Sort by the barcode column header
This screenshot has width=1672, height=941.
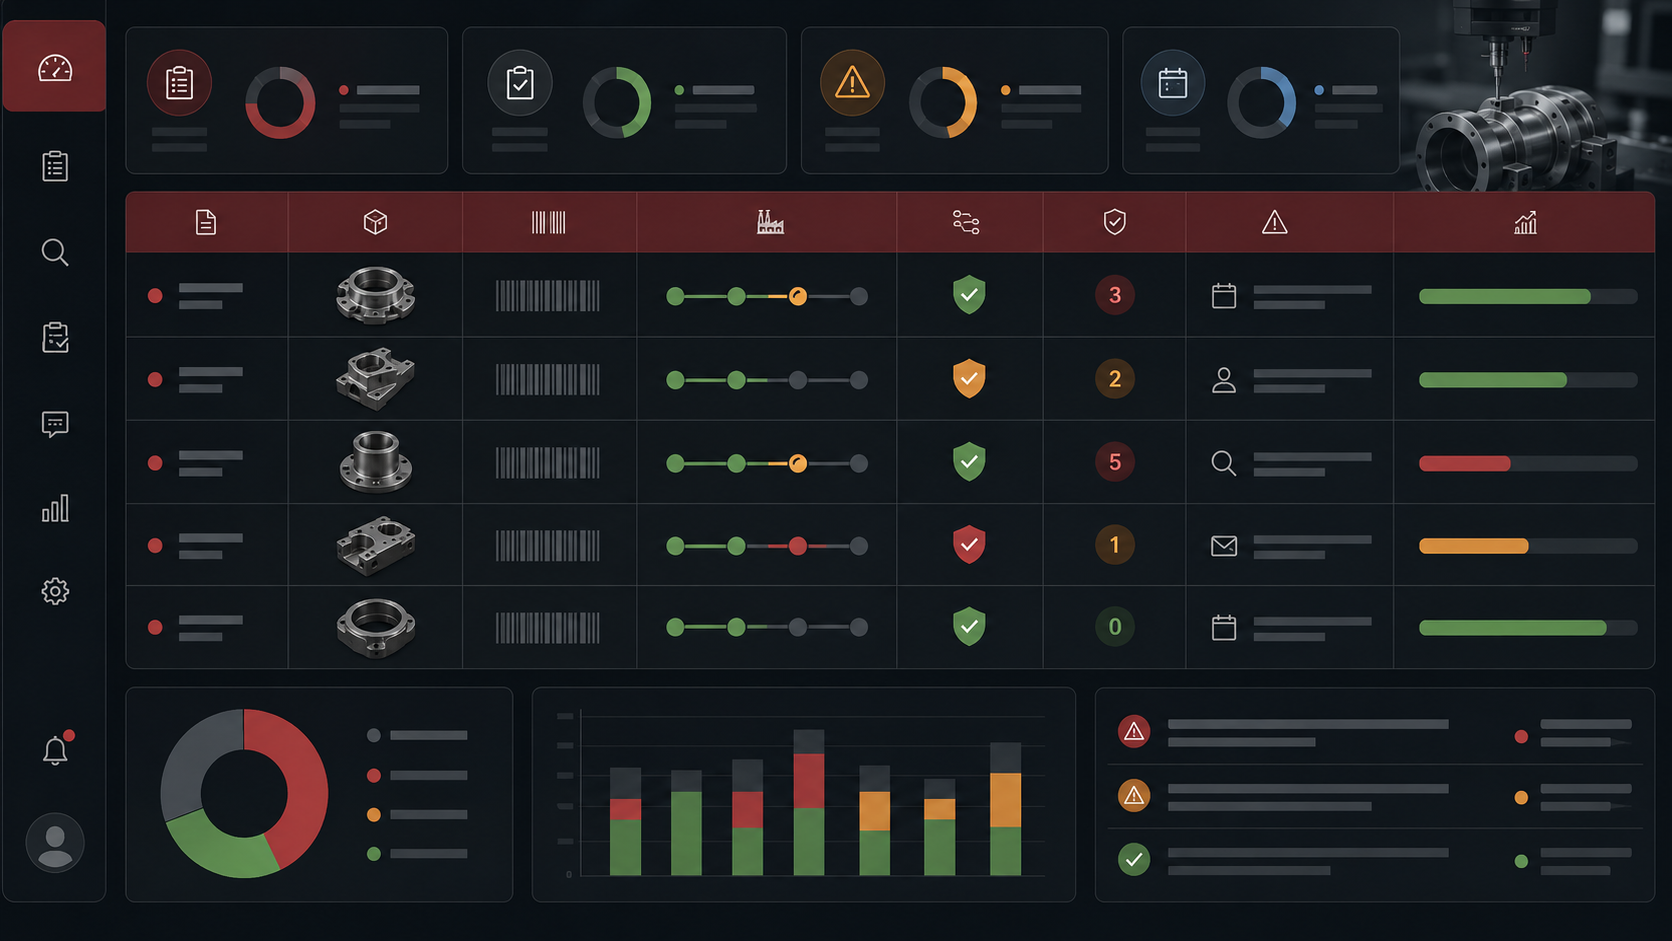(x=548, y=222)
